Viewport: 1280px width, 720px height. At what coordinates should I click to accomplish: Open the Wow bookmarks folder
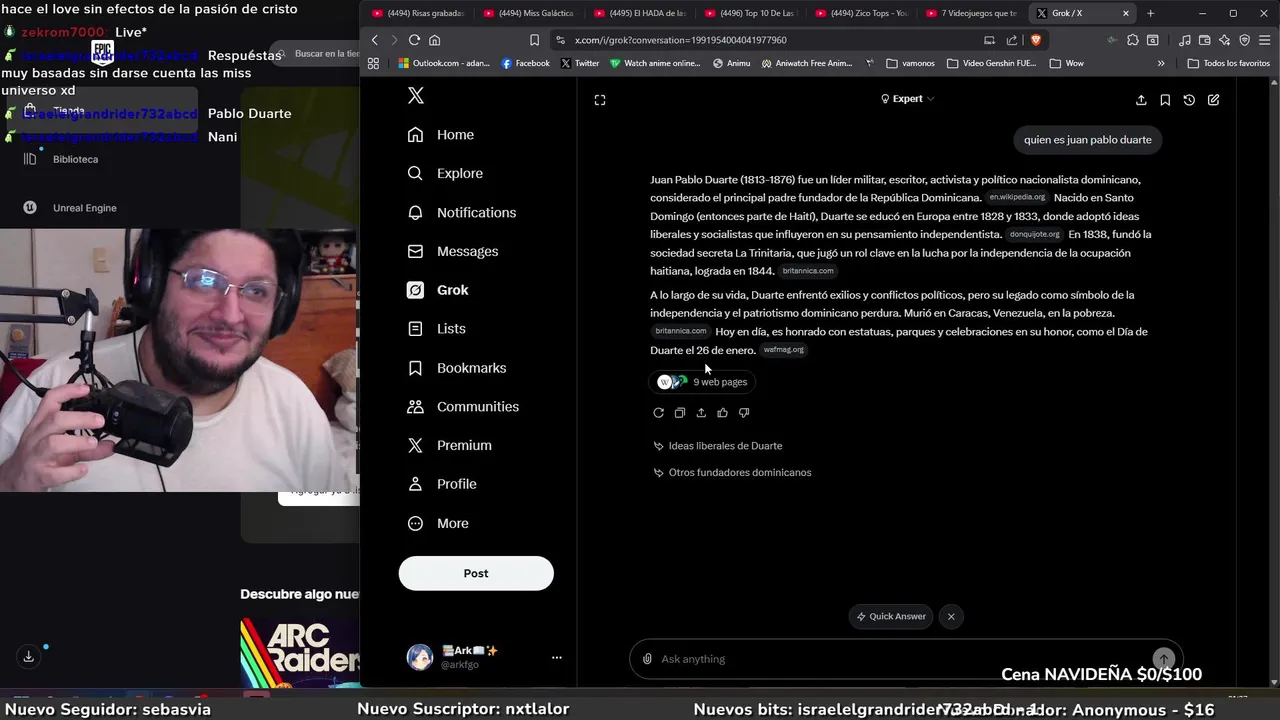(x=1067, y=63)
